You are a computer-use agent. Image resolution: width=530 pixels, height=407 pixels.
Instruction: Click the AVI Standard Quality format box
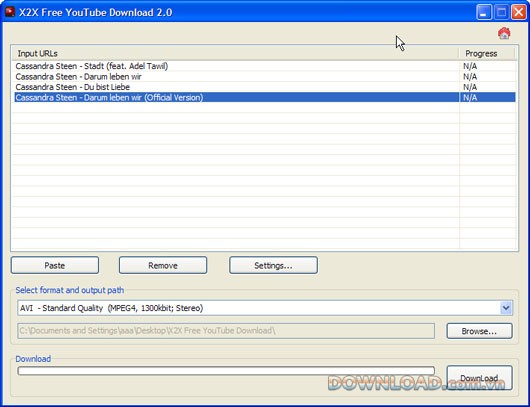click(x=265, y=308)
